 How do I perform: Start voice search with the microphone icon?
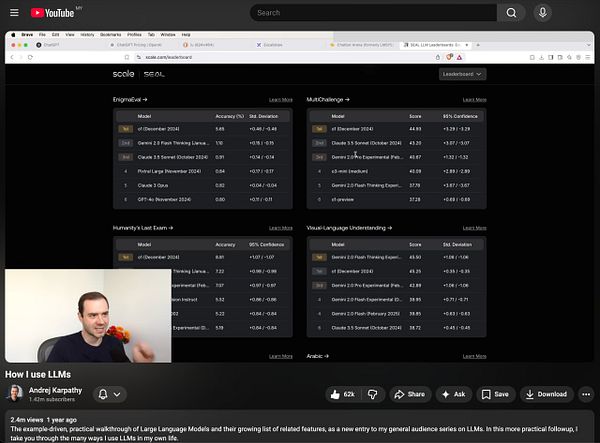pos(542,13)
